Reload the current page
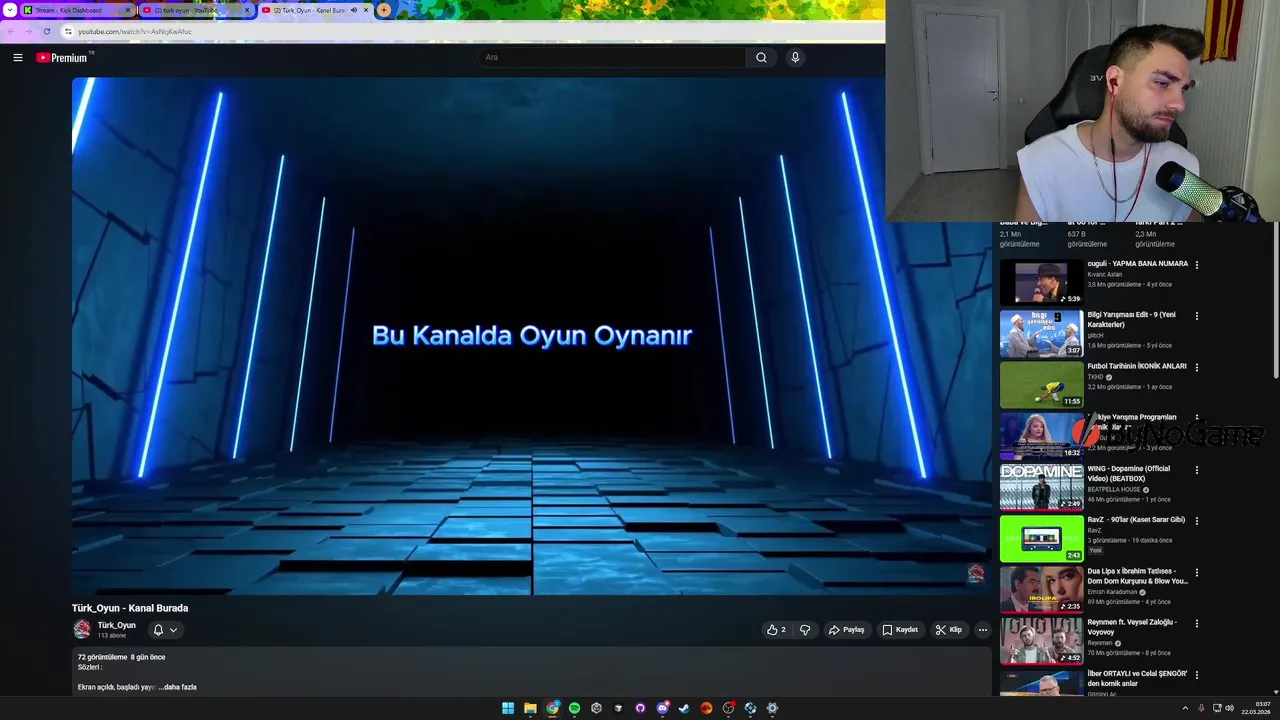This screenshot has height=720, width=1280. [46, 31]
